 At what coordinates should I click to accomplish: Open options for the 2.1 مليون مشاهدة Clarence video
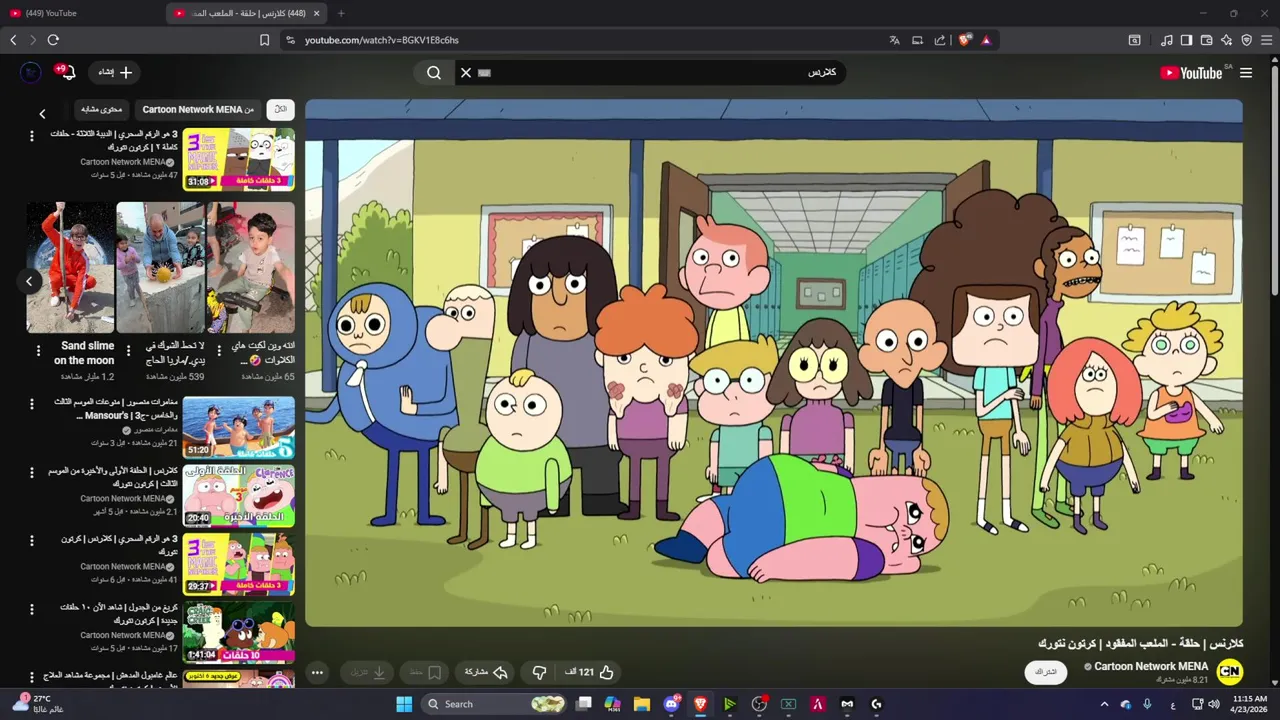31,472
